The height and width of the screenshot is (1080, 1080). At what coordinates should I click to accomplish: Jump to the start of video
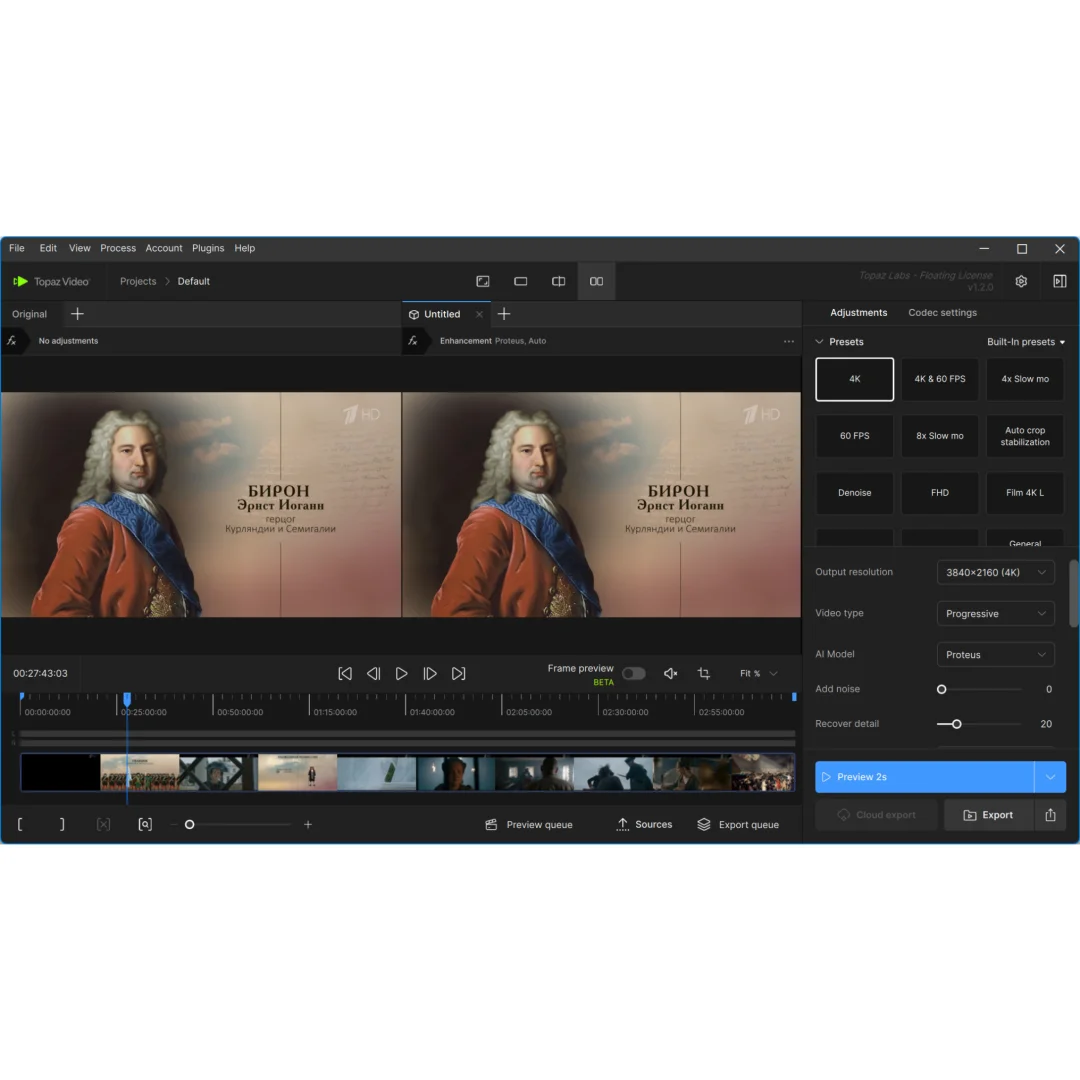click(x=345, y=674)
